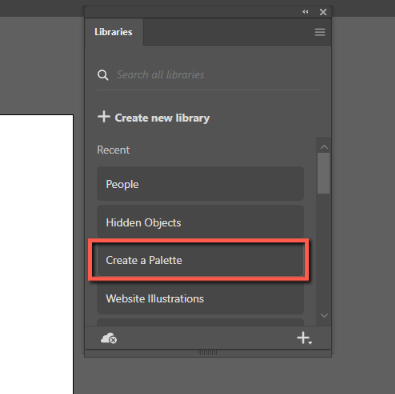Click the scroll down arrow in library list

tap(324, 315)
